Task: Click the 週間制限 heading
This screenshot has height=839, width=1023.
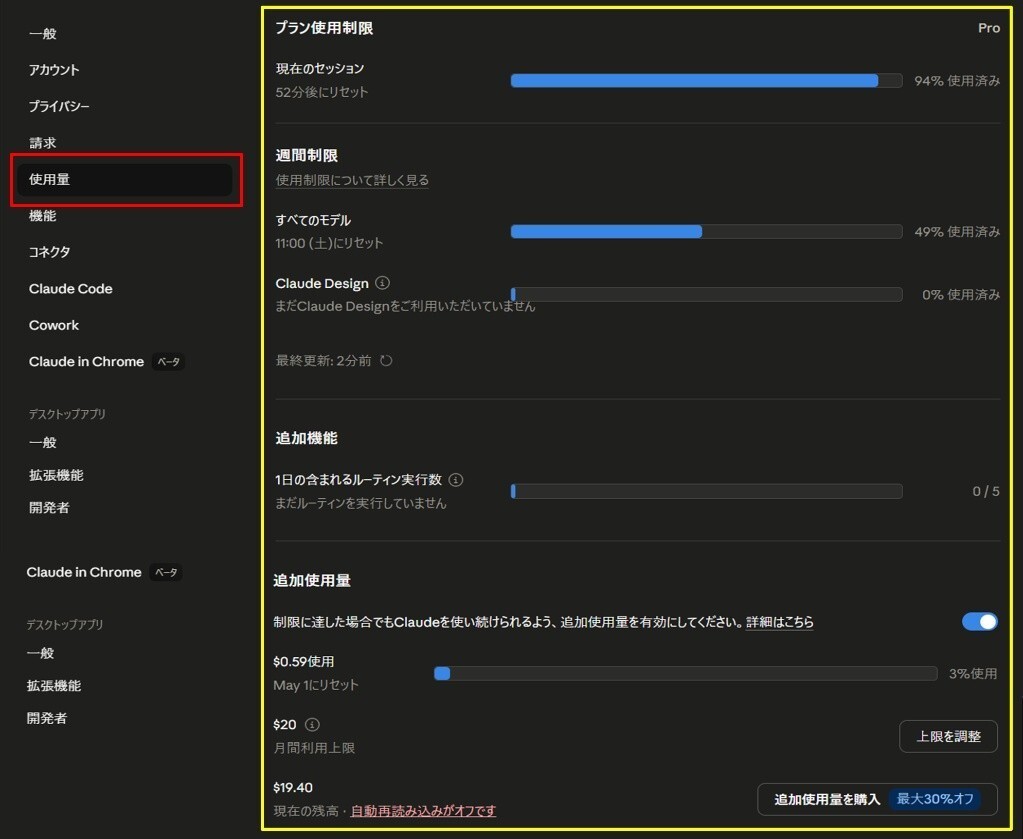Action: [306, 155]
